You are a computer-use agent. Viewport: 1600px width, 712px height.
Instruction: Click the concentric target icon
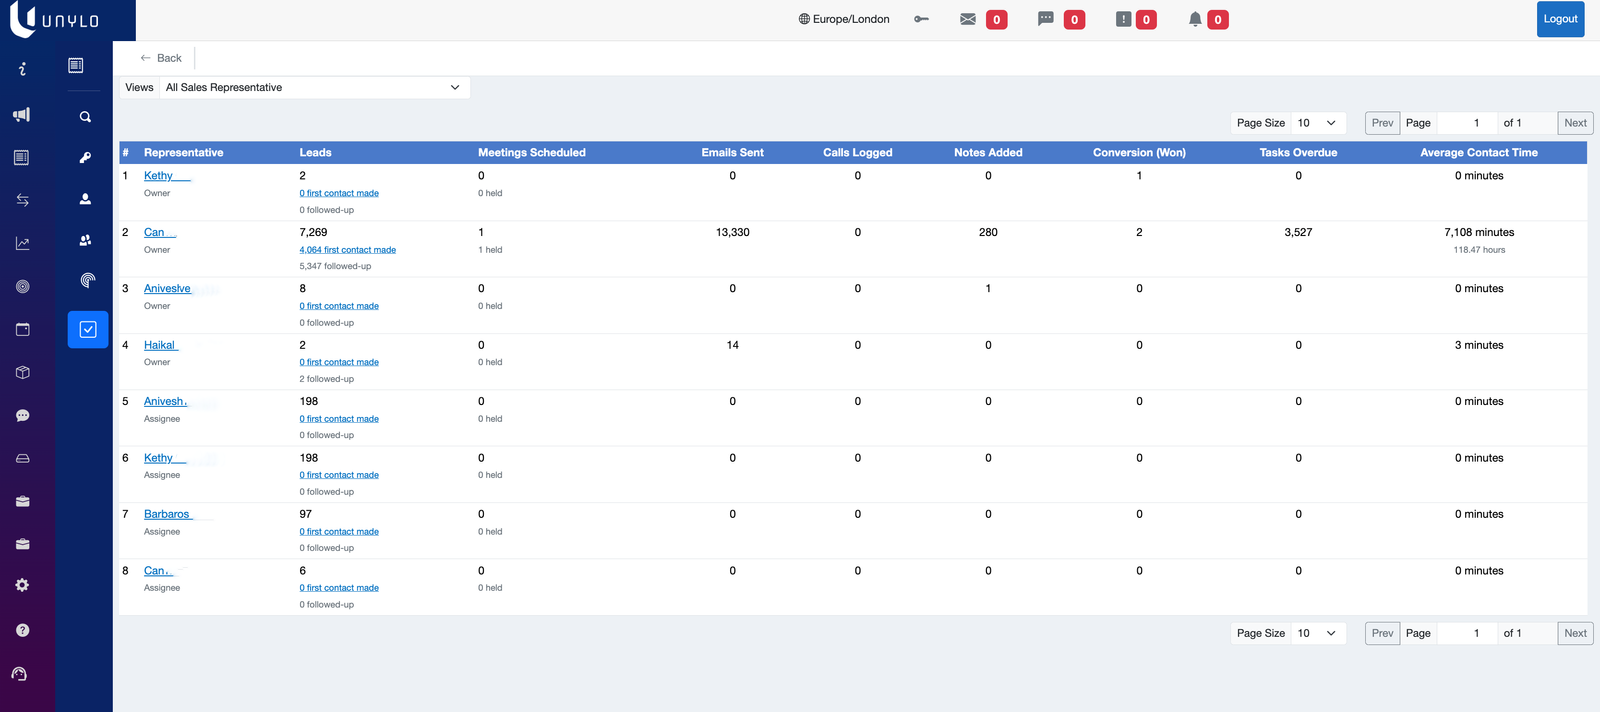click(x=22, y=287)
